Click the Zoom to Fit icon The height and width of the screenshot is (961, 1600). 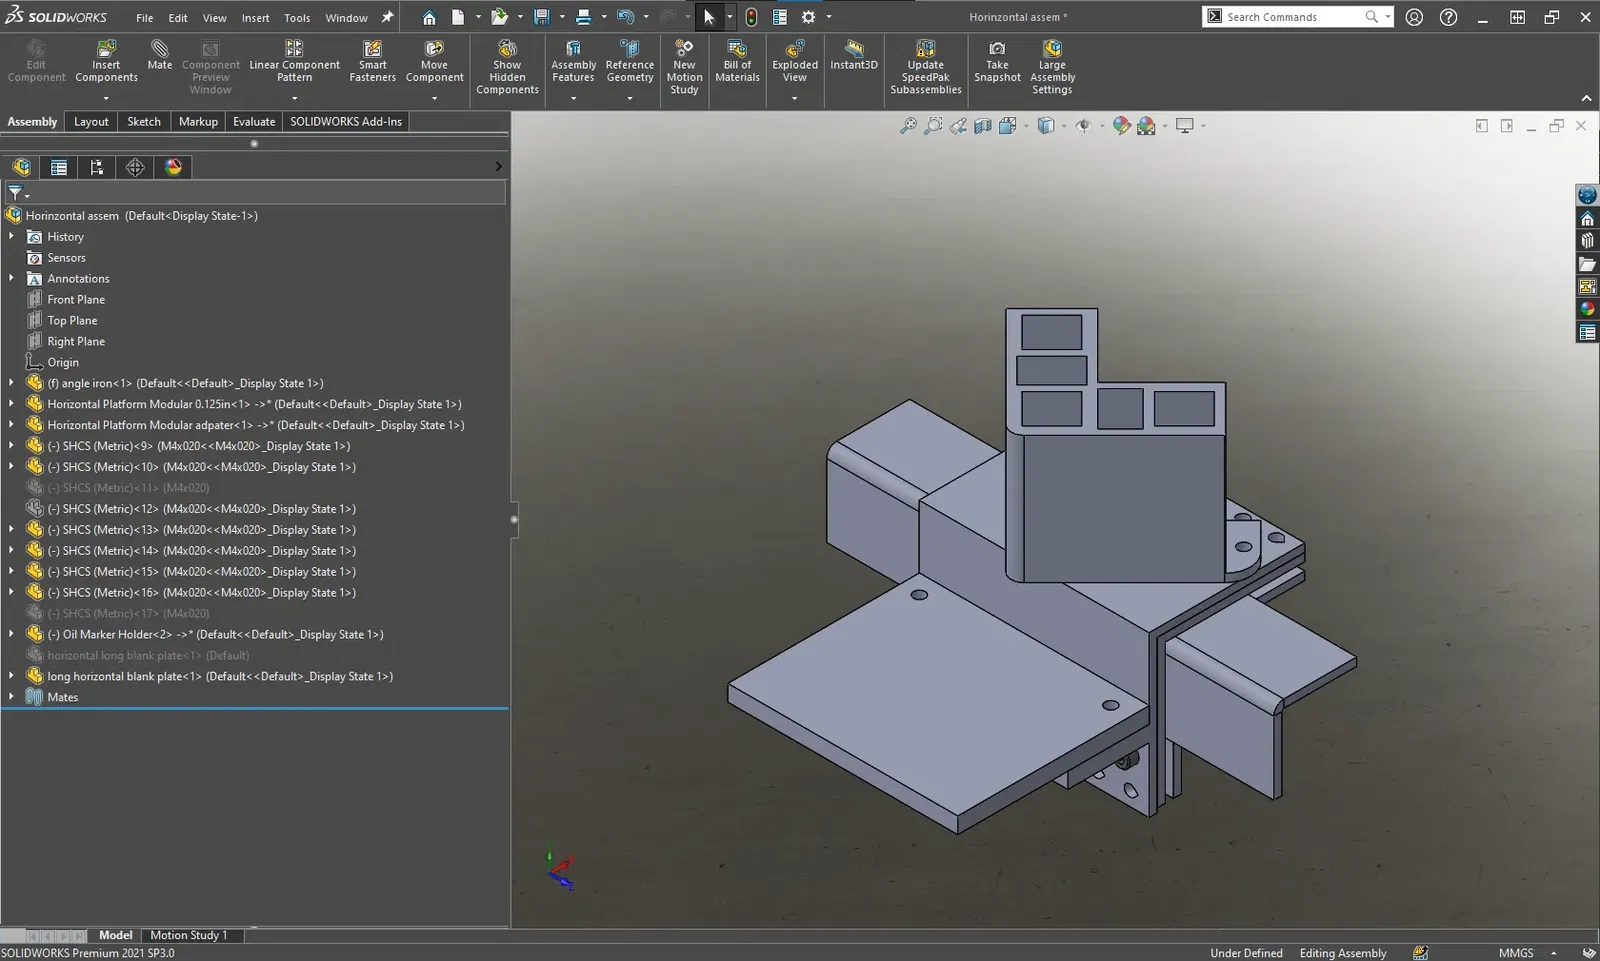click(908, 126)
